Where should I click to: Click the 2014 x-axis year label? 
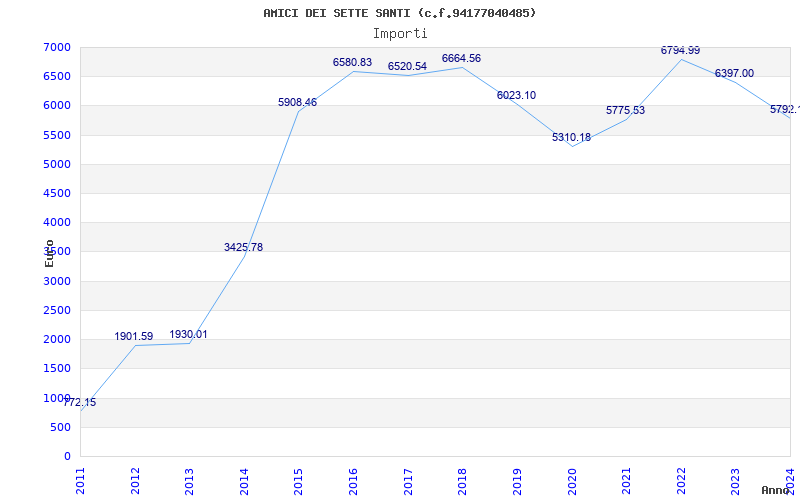pyautogui.click(x=244, y=481)
